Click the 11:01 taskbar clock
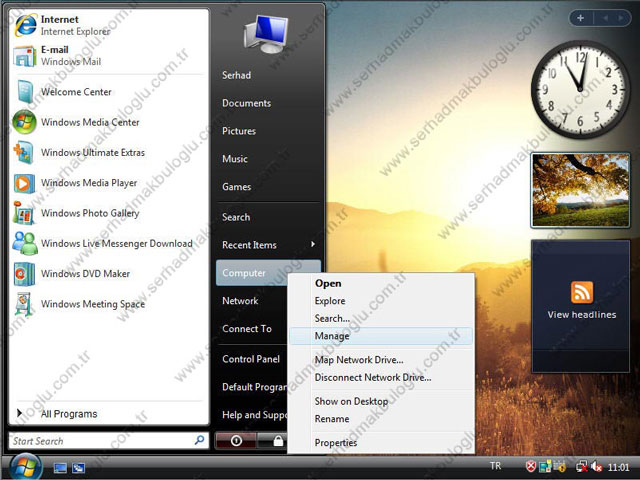Viewport: 640px width, 480px height. coord(618,467)
